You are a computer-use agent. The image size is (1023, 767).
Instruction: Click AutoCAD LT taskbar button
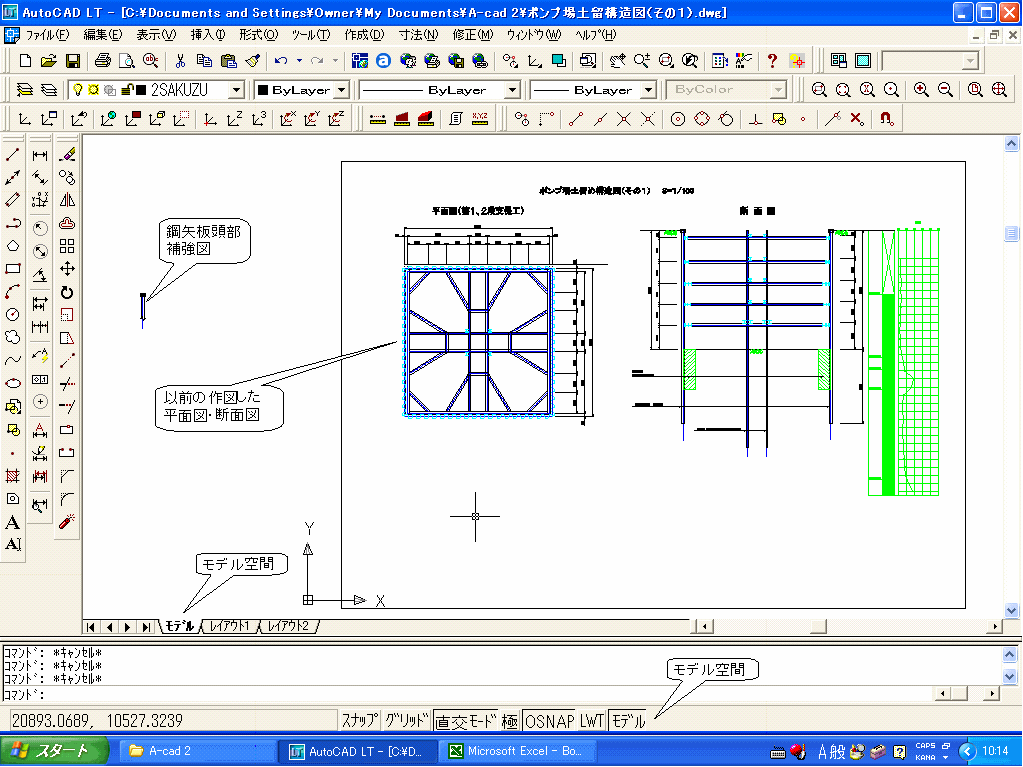(358, 751)
